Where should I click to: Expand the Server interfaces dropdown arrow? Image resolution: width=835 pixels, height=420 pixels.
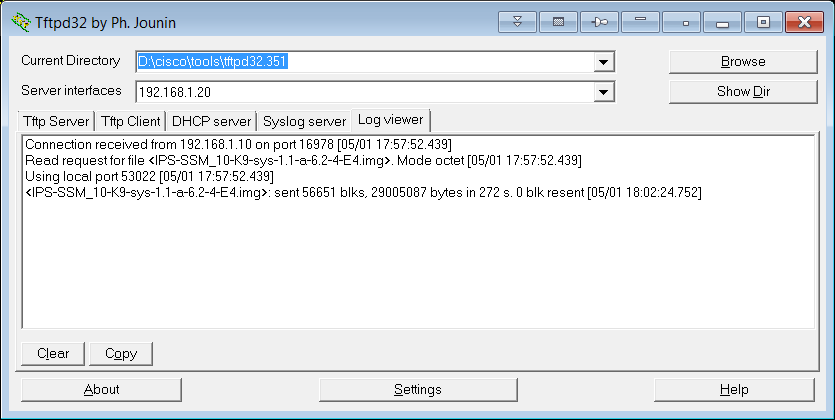click(x=603, y=92)
